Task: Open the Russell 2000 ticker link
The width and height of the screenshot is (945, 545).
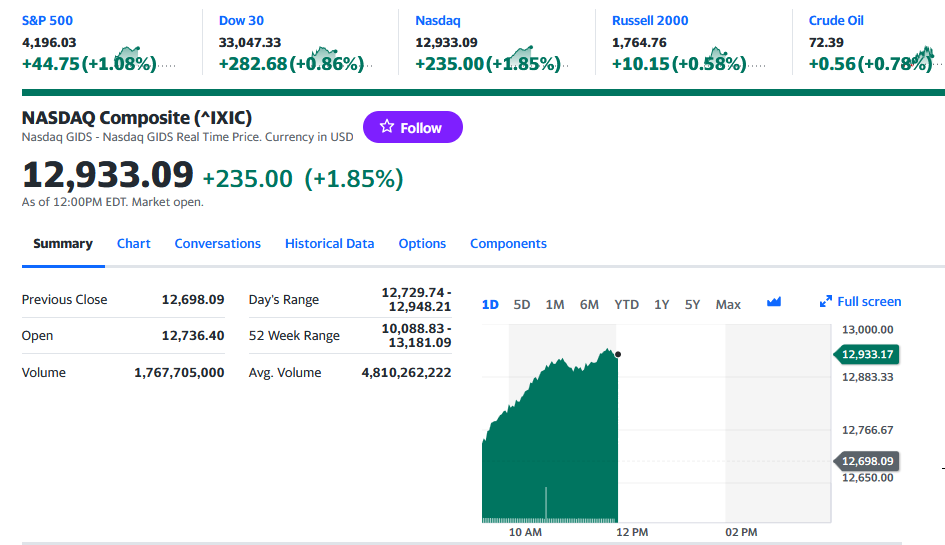Action: (650, 20)
